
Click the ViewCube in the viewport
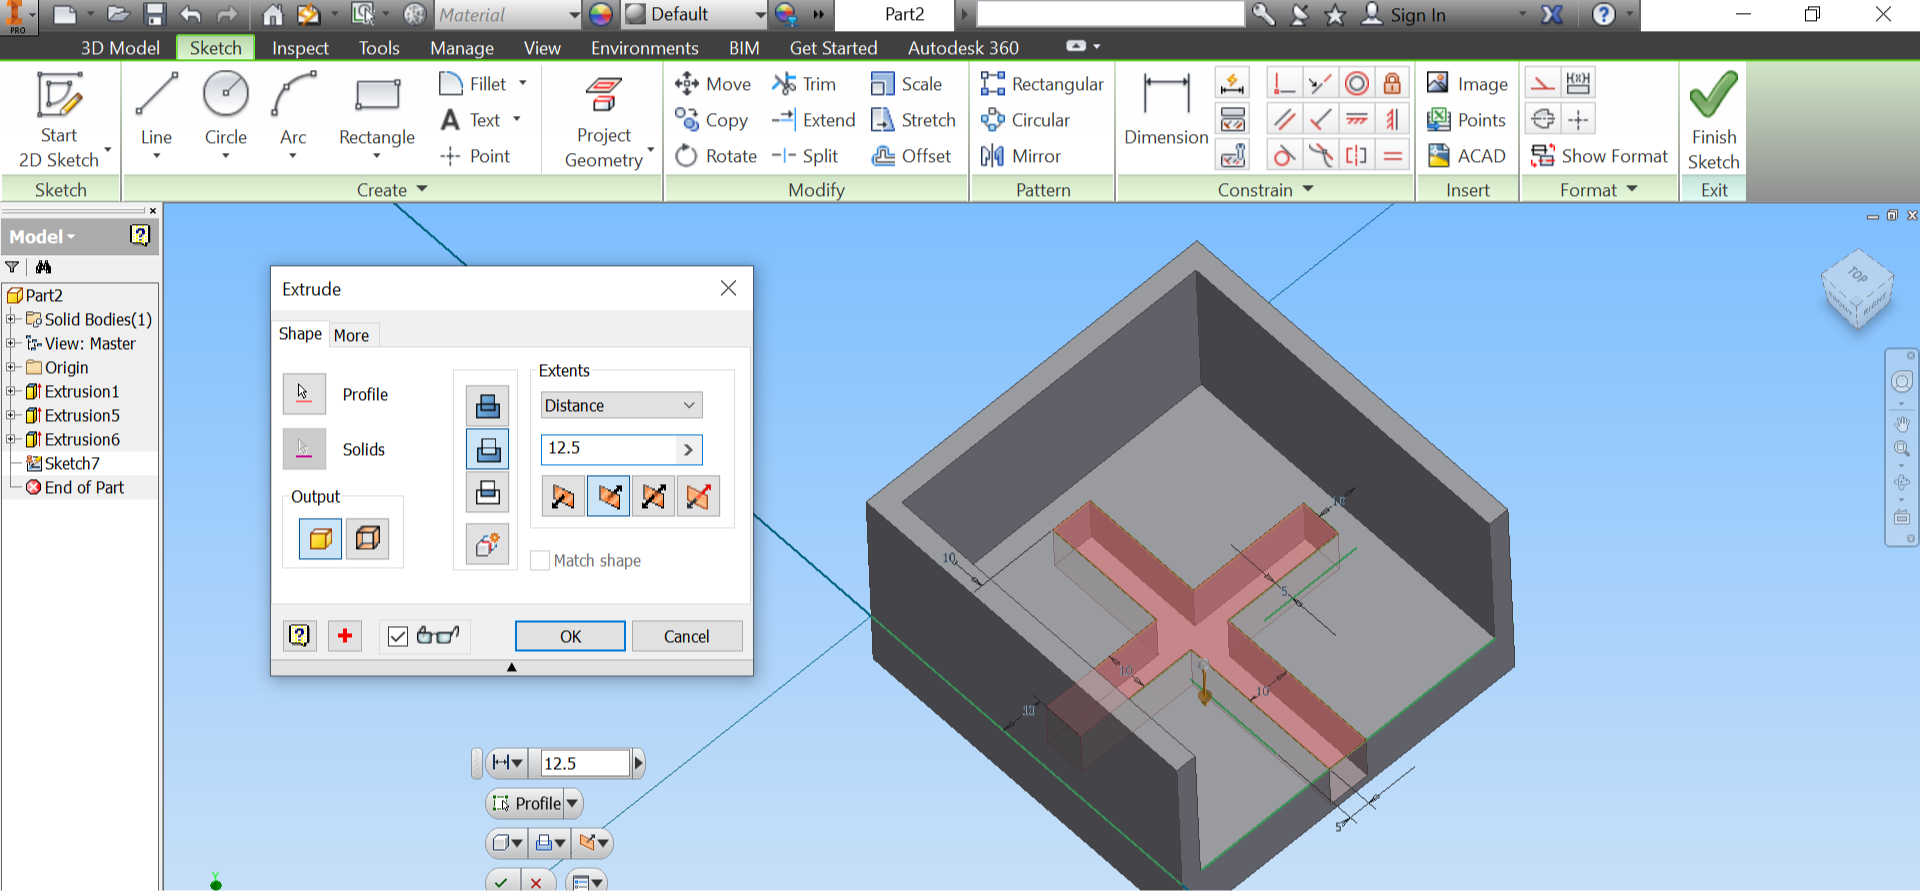tap(1858, 288)
